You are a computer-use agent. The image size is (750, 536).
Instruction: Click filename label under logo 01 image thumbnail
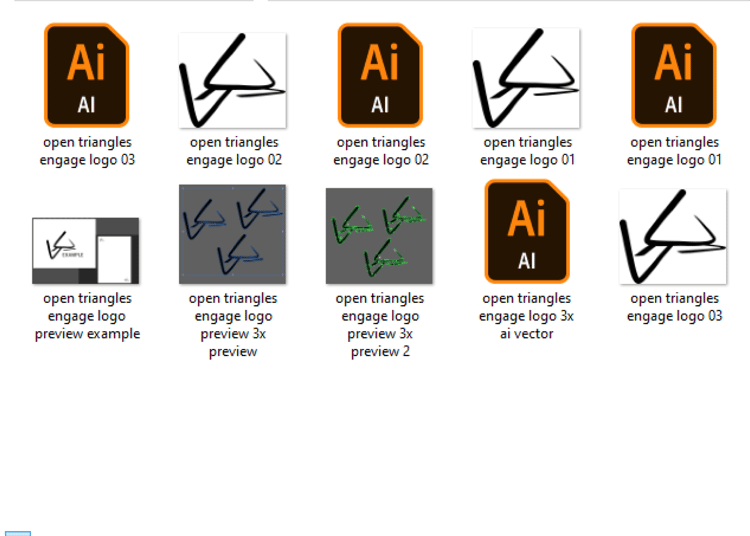tap(528, 151)
